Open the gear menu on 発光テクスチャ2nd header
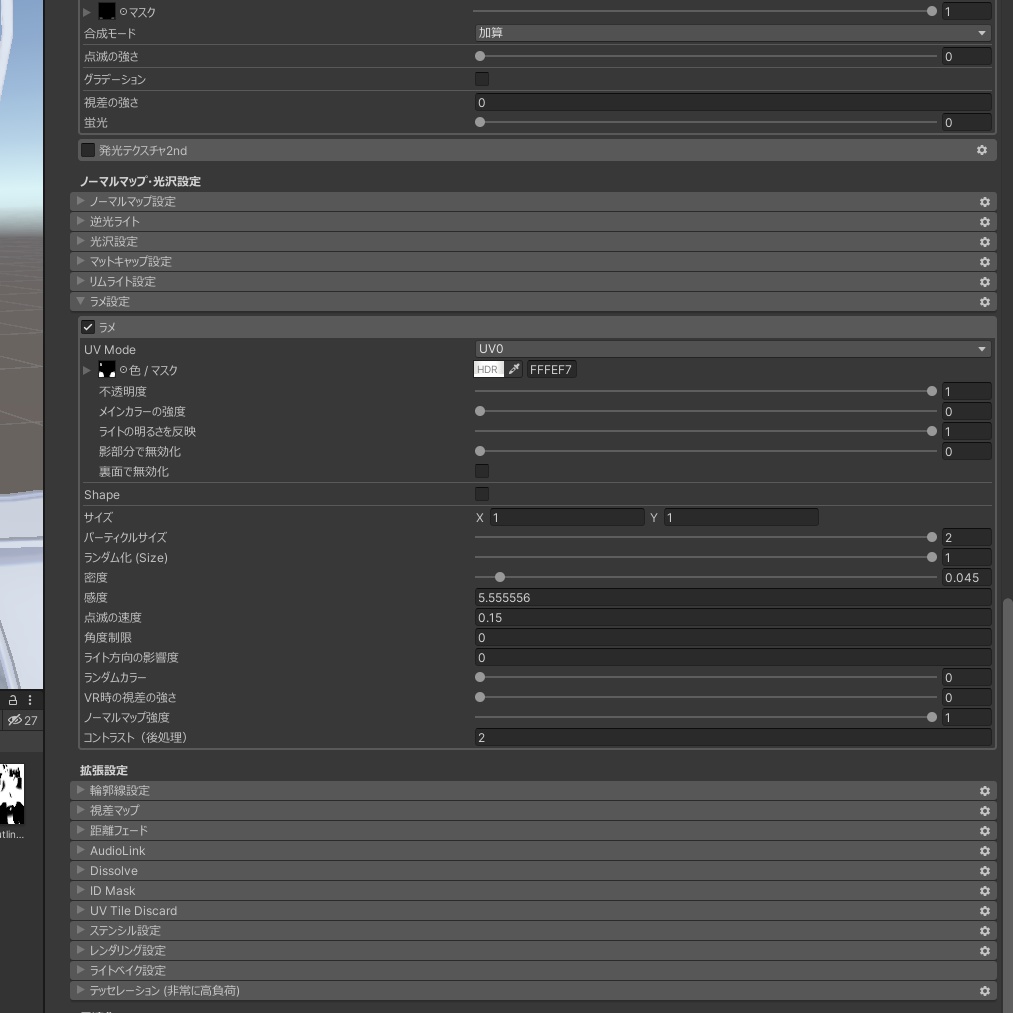Viewport: 1013px width, 1013px height. 981,150
